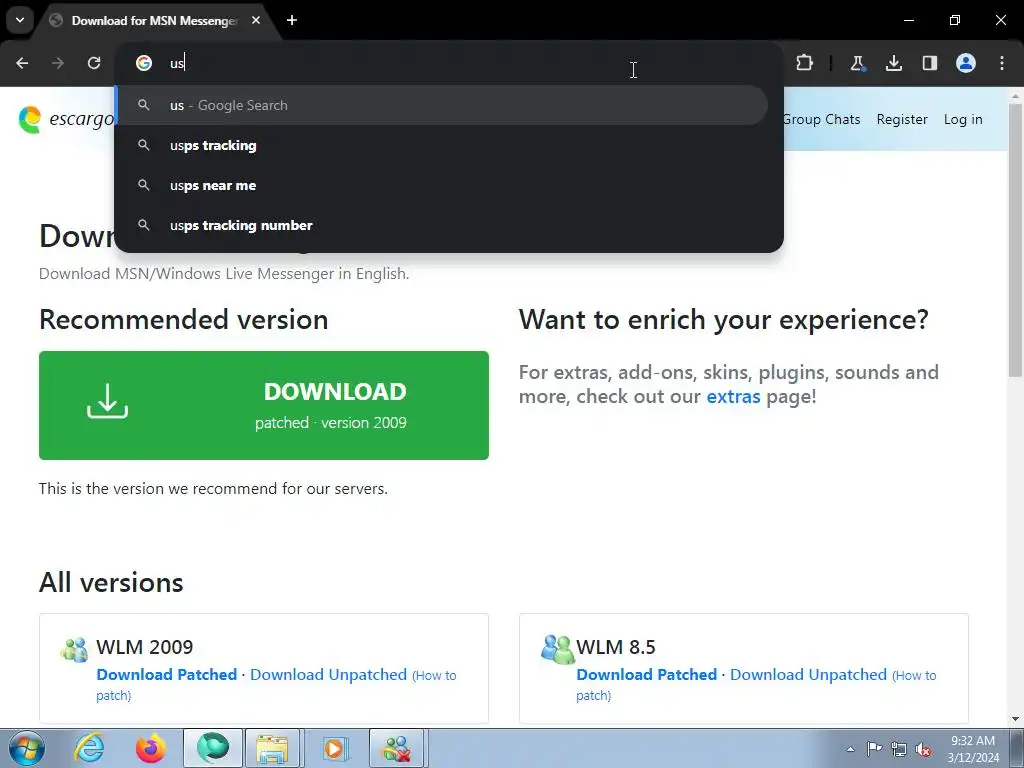
Task: Open the extras page link
Action: [x=733, y=396]
